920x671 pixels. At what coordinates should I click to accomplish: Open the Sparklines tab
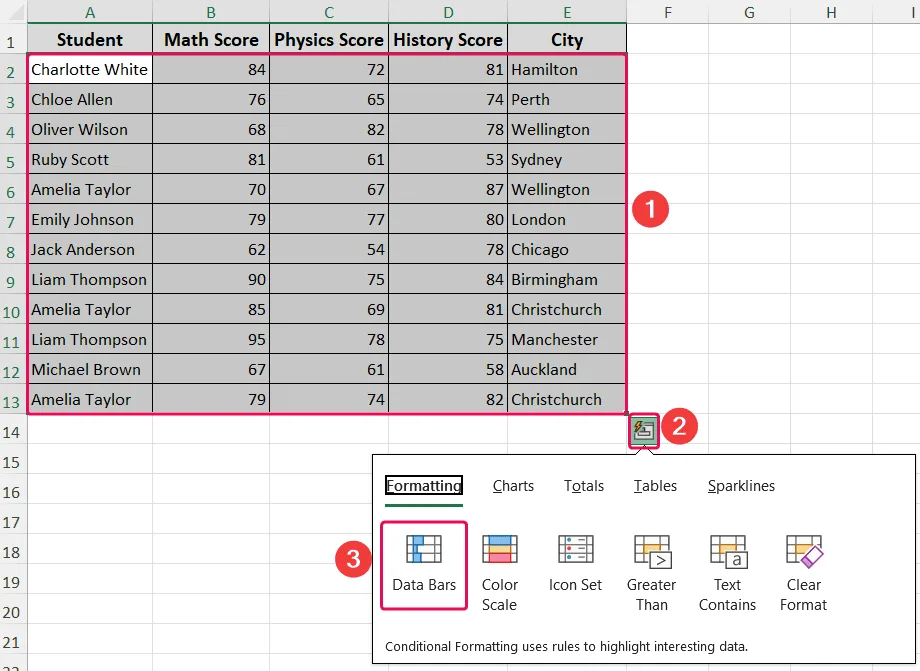pos(741,486)
